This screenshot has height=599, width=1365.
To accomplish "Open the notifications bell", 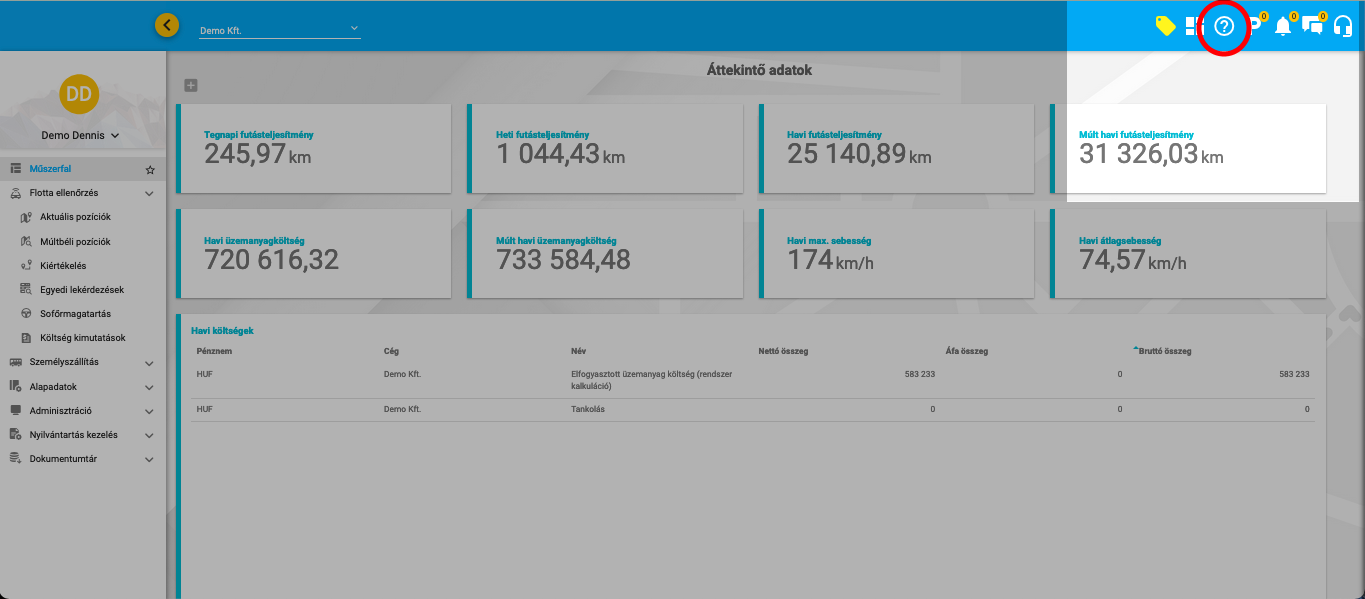I will [1283, 27].
